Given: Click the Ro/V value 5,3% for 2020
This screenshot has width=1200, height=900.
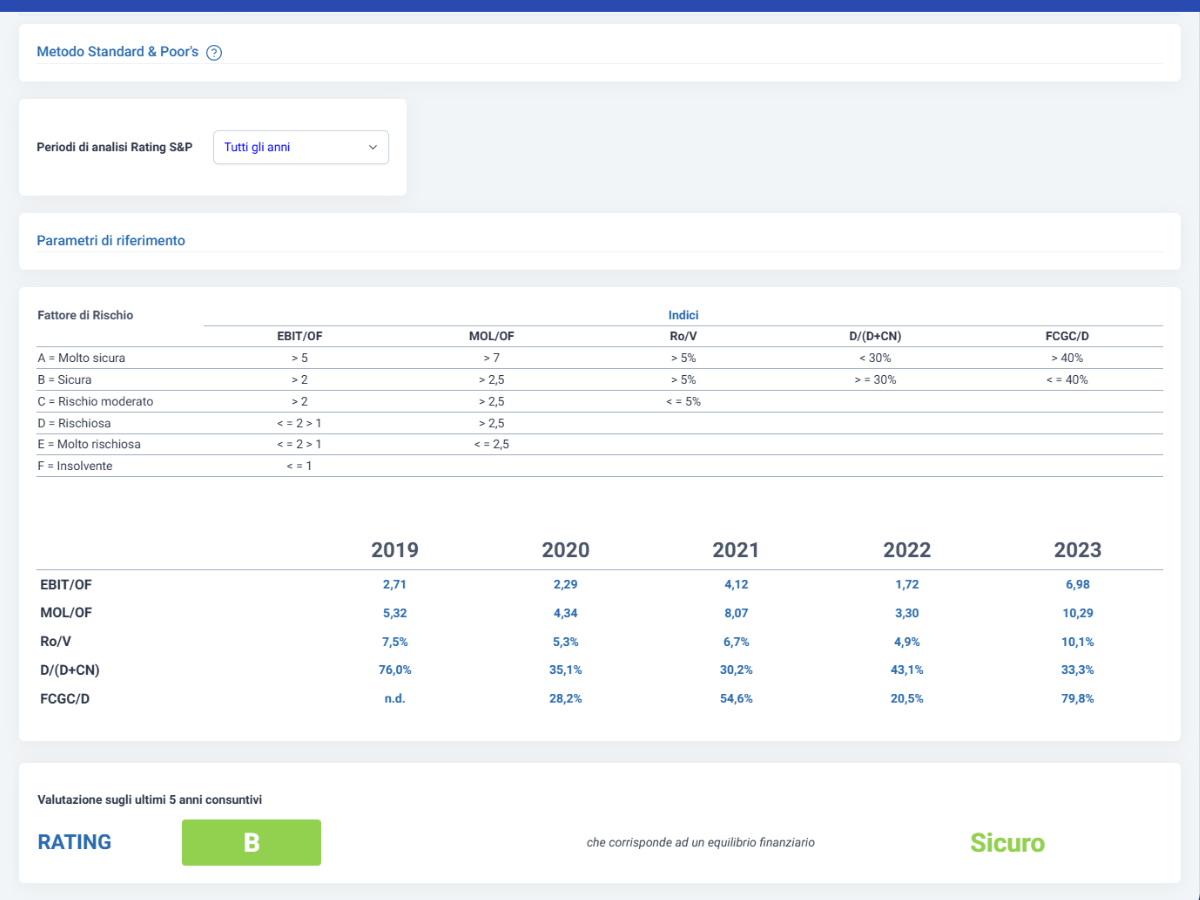Looking at the screenshot, I should (566, 642).
